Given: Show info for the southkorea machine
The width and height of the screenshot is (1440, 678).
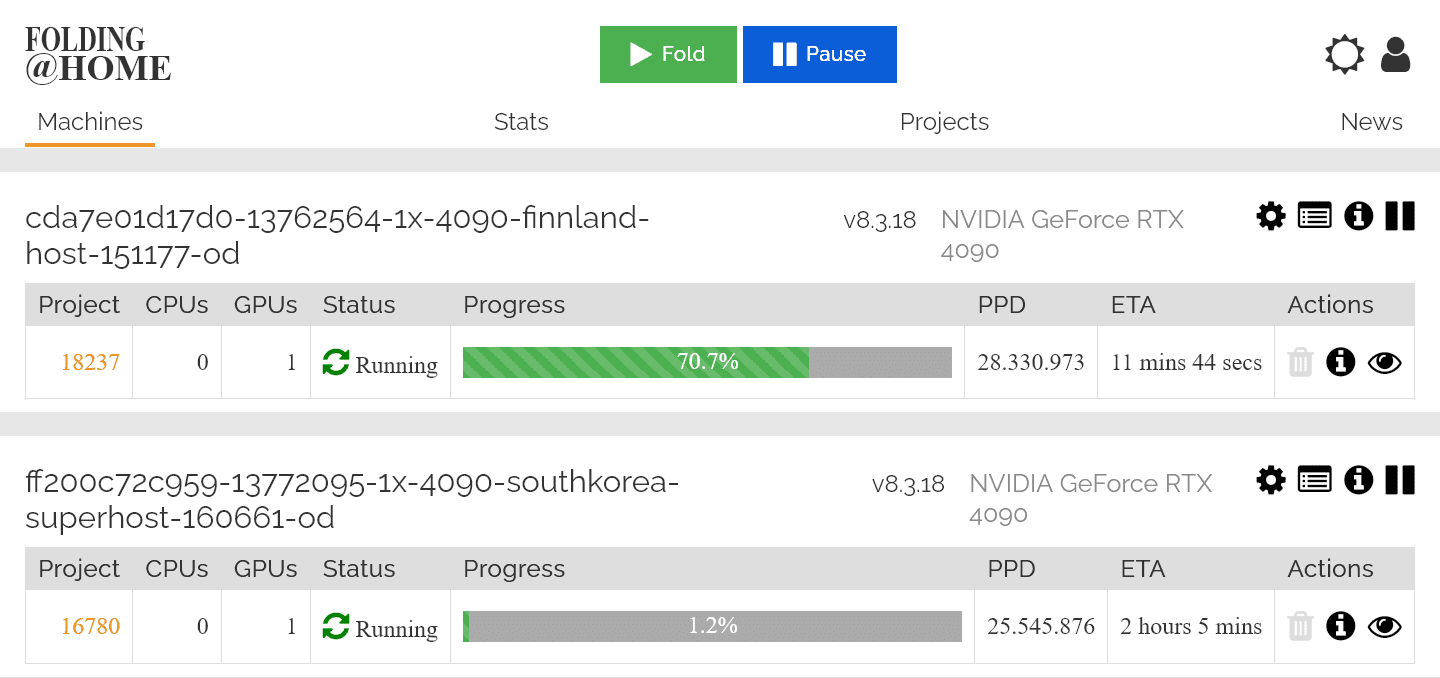Looking at the screenshot, I should click(x=1358, y=480).
